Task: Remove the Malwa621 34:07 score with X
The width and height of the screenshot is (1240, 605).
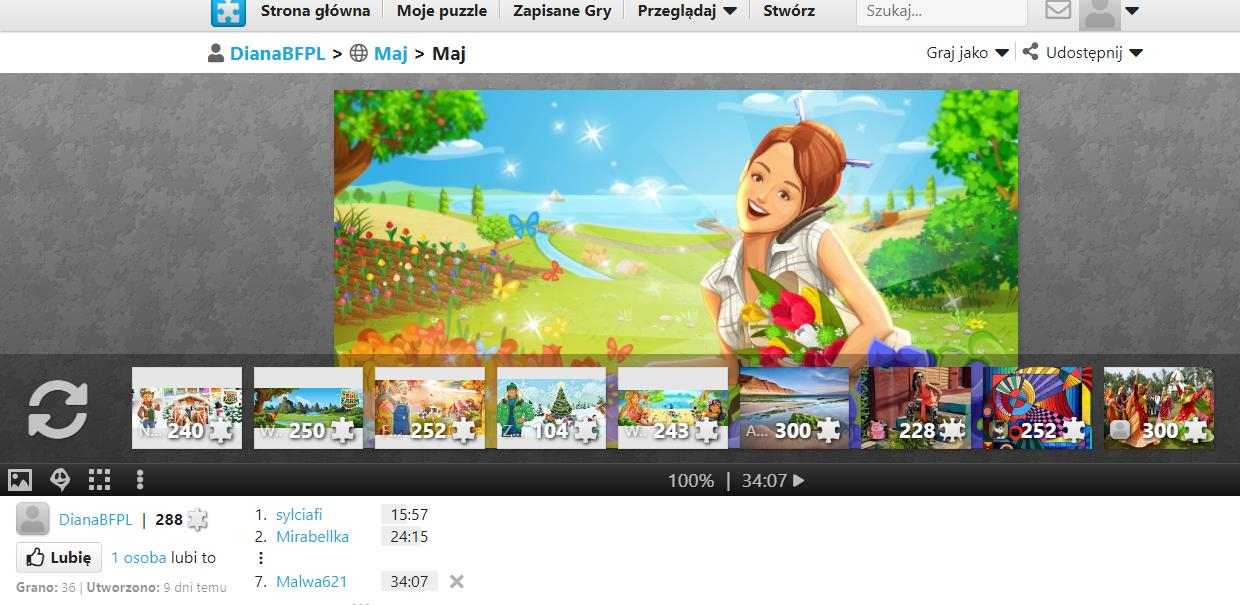Action: (x=456, y=581)
